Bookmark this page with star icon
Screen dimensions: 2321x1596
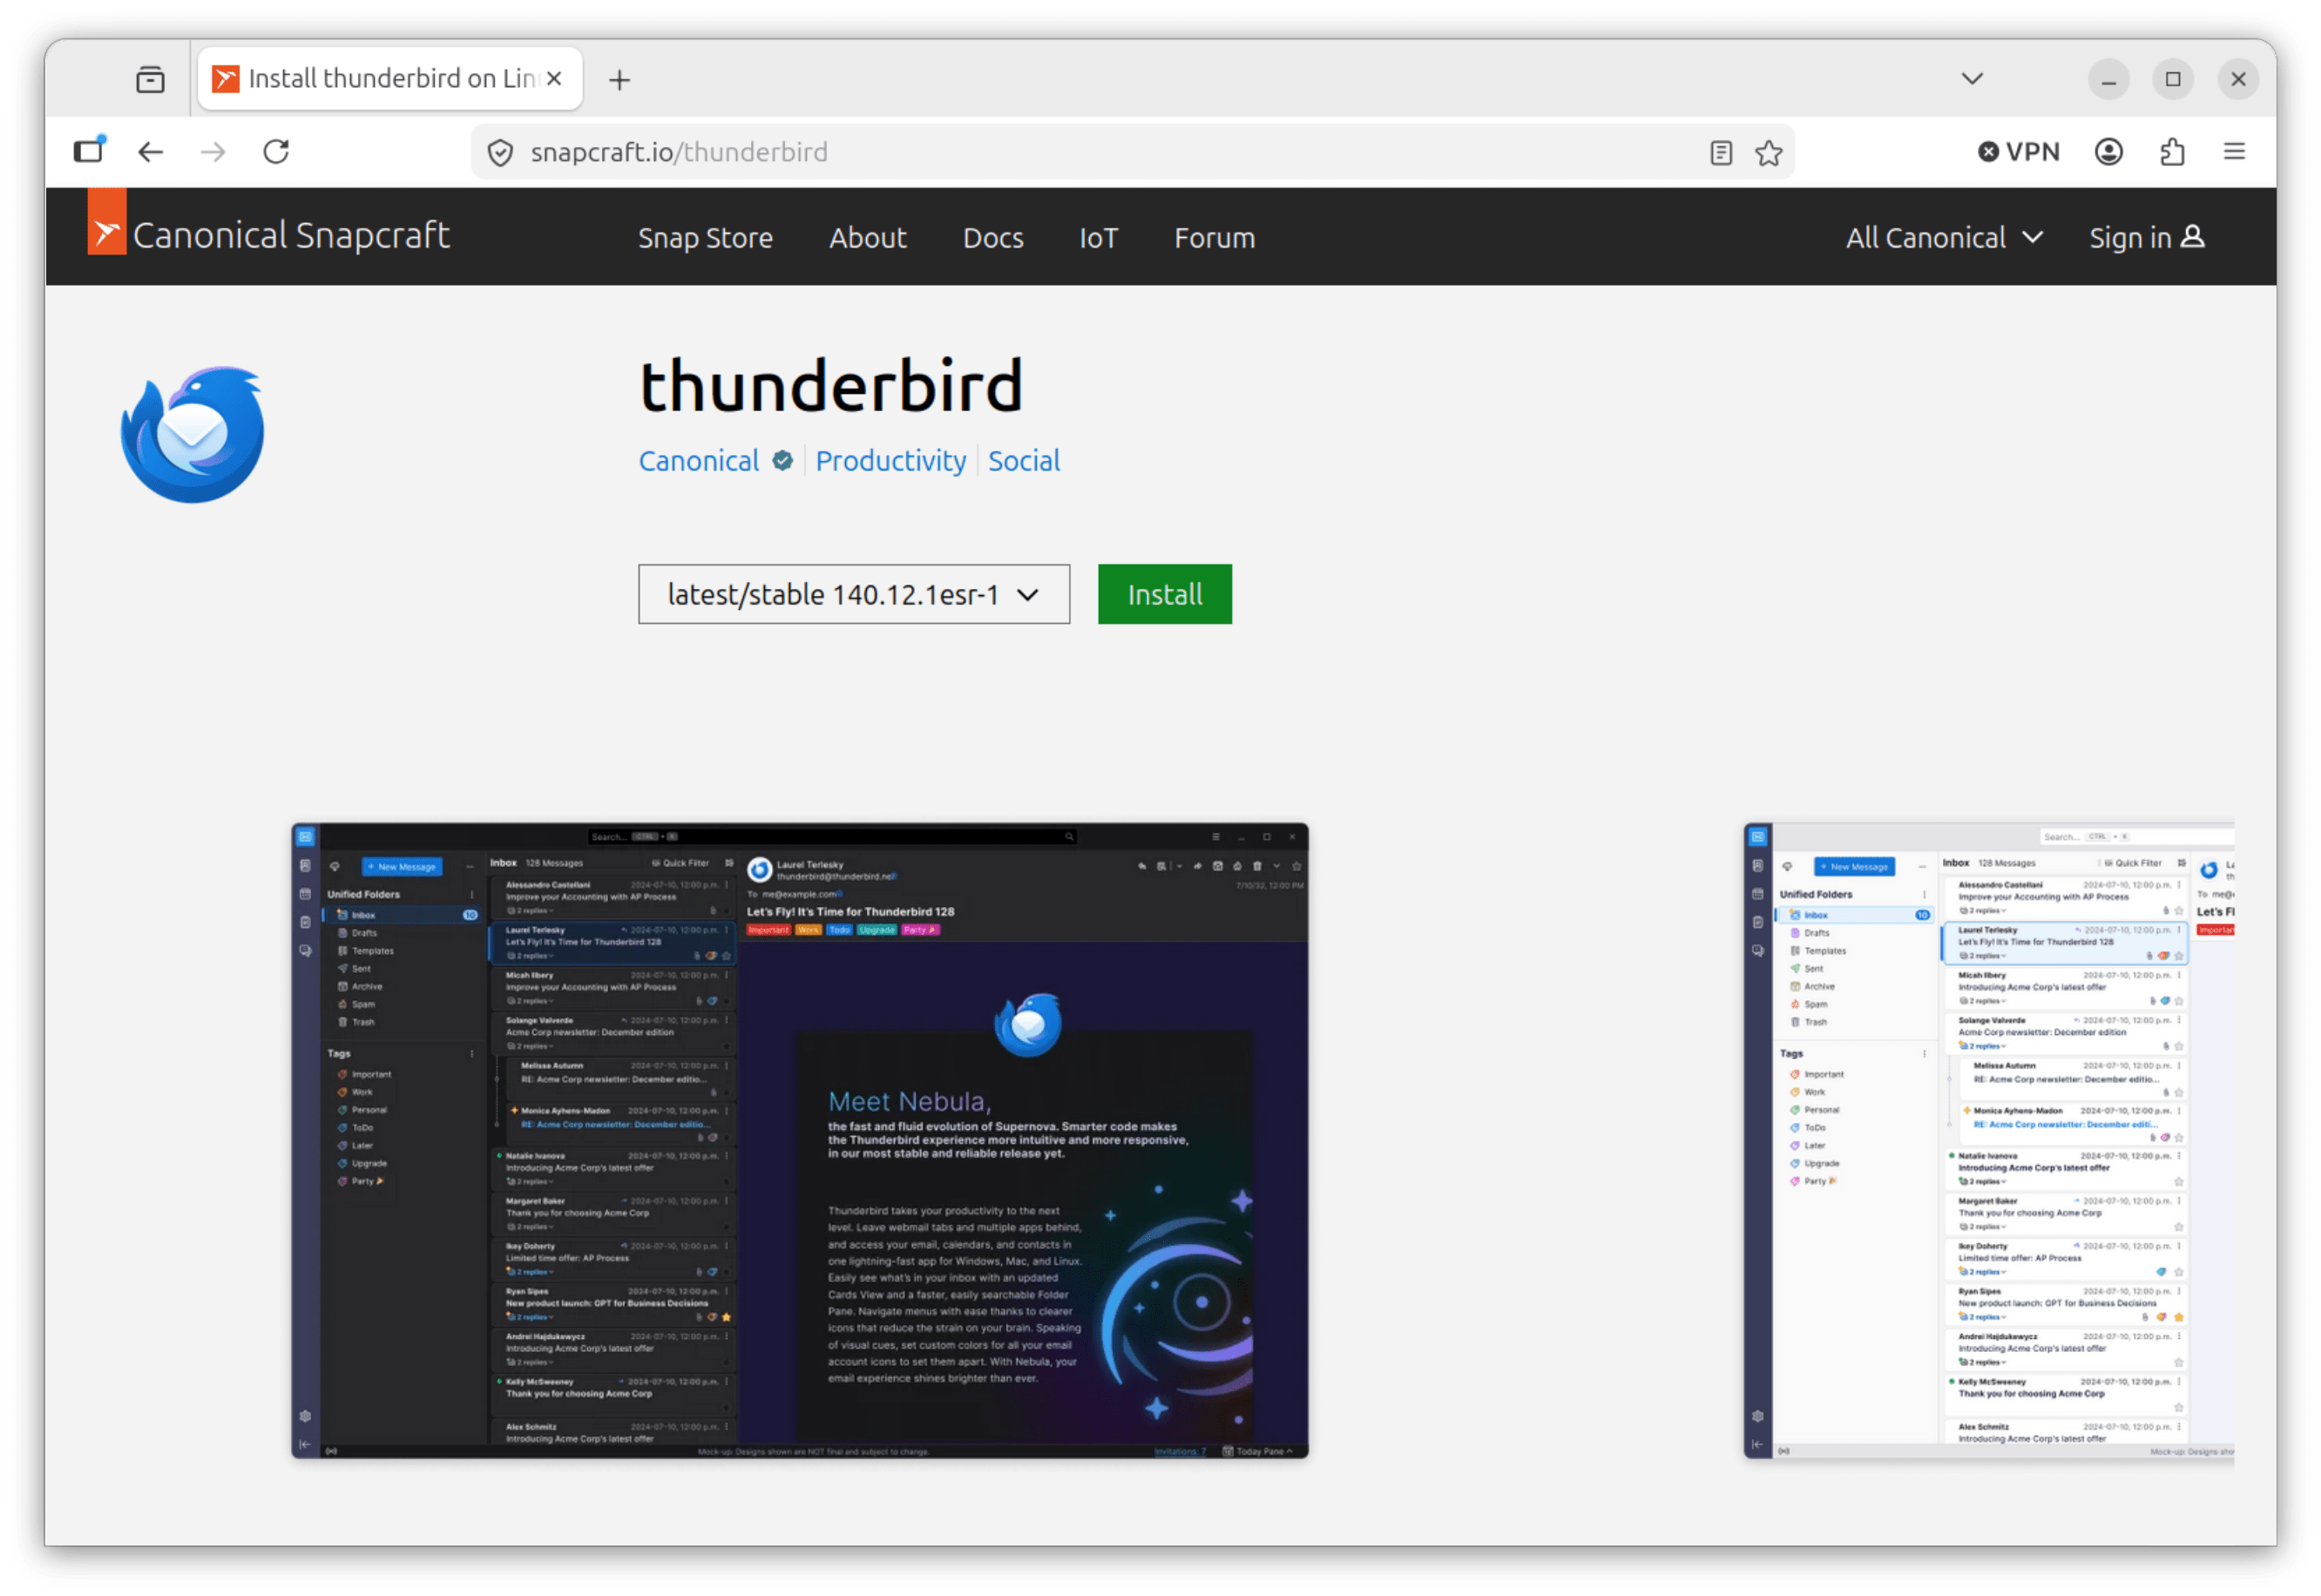click(x=1769, y=153)
